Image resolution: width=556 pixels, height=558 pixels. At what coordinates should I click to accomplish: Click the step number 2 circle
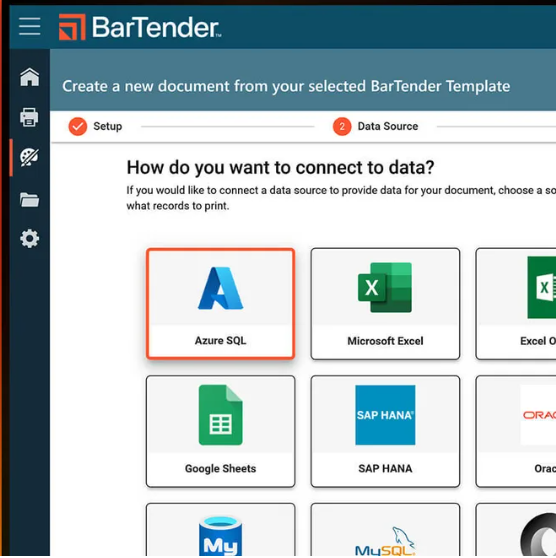(342, 126)
